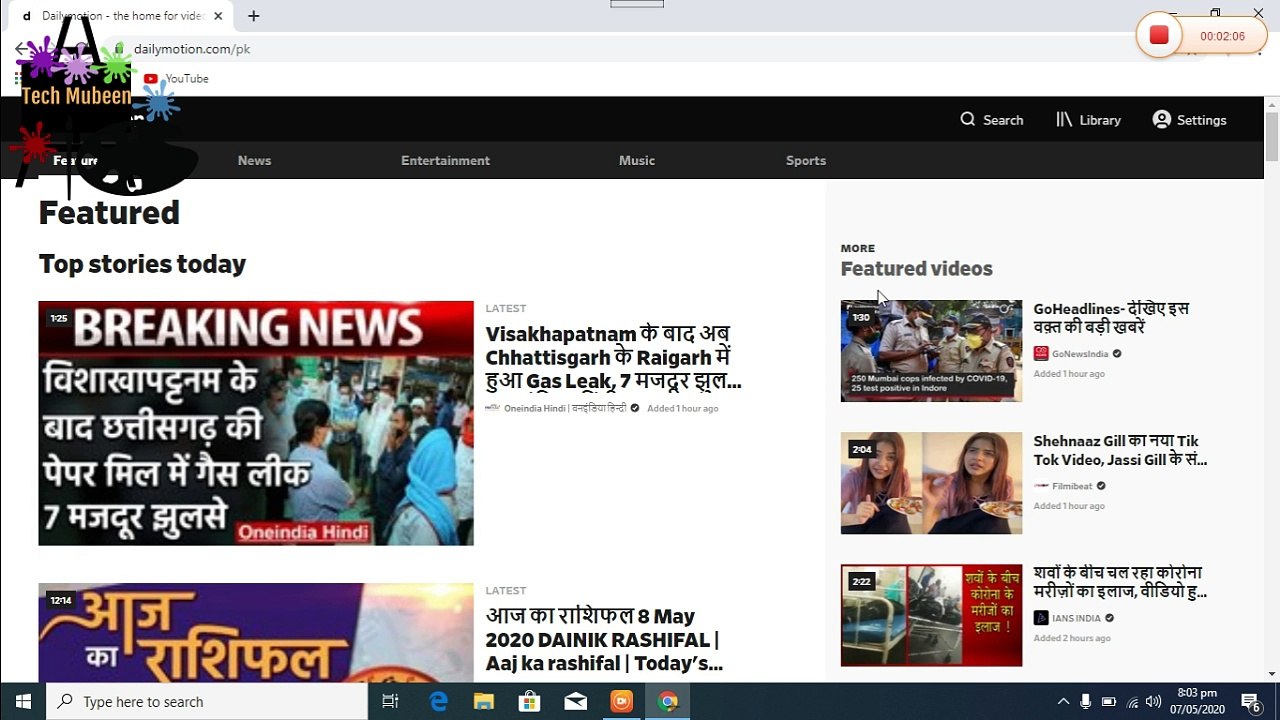Image resolution: width=1280 pixels, height=720 pixels.
Task: Open the Visakhapatnam Chhattisgarh Raigarh Gas Leak headline
Action: click(x=613, y=357)
